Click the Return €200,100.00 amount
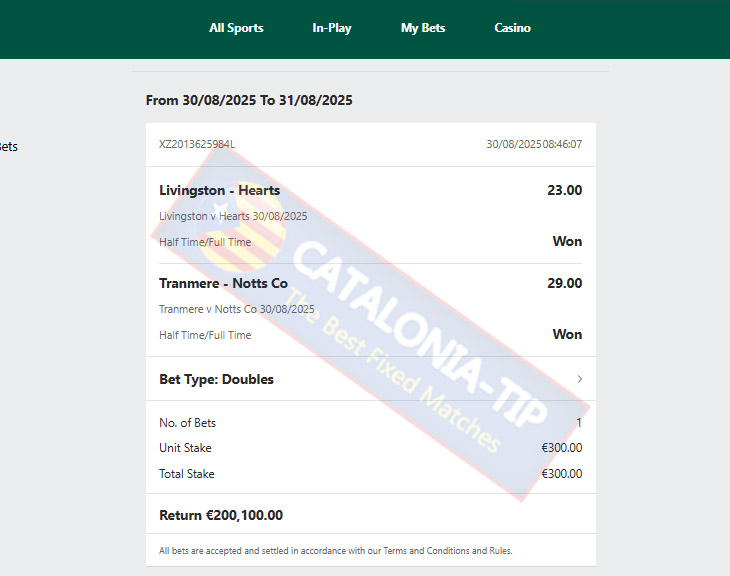Screen dimensions: 730x576 (x=221, y=515)
